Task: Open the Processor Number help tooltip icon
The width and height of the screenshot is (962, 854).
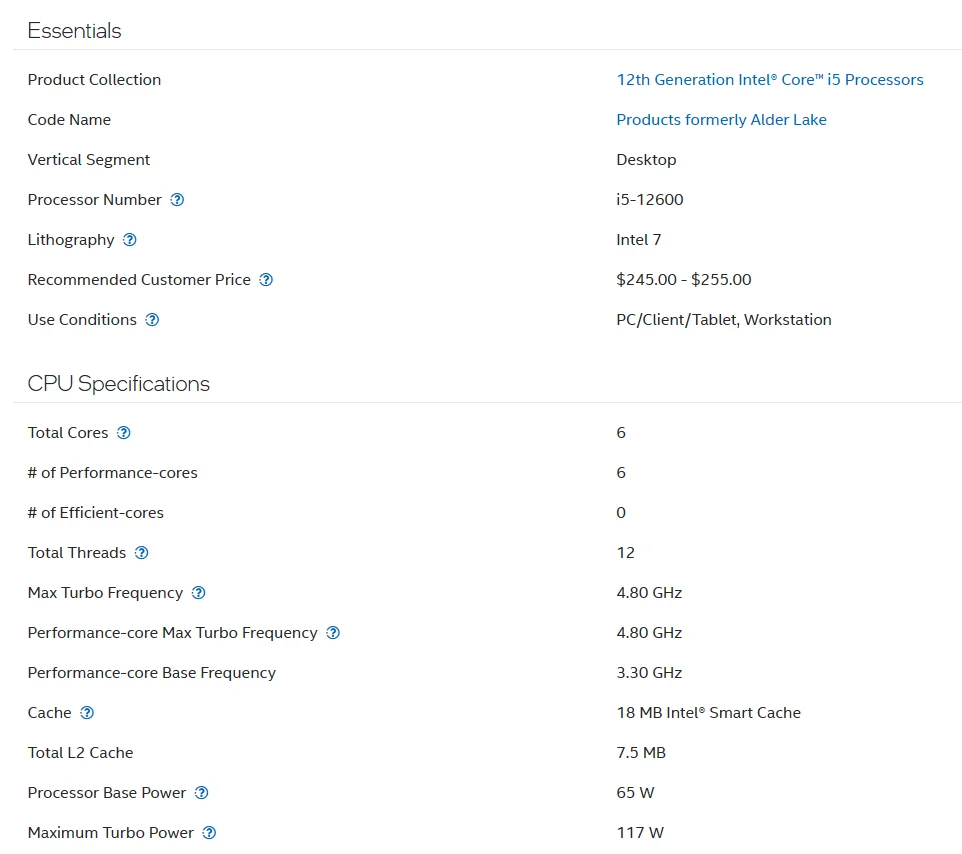Action: (177, 200)
